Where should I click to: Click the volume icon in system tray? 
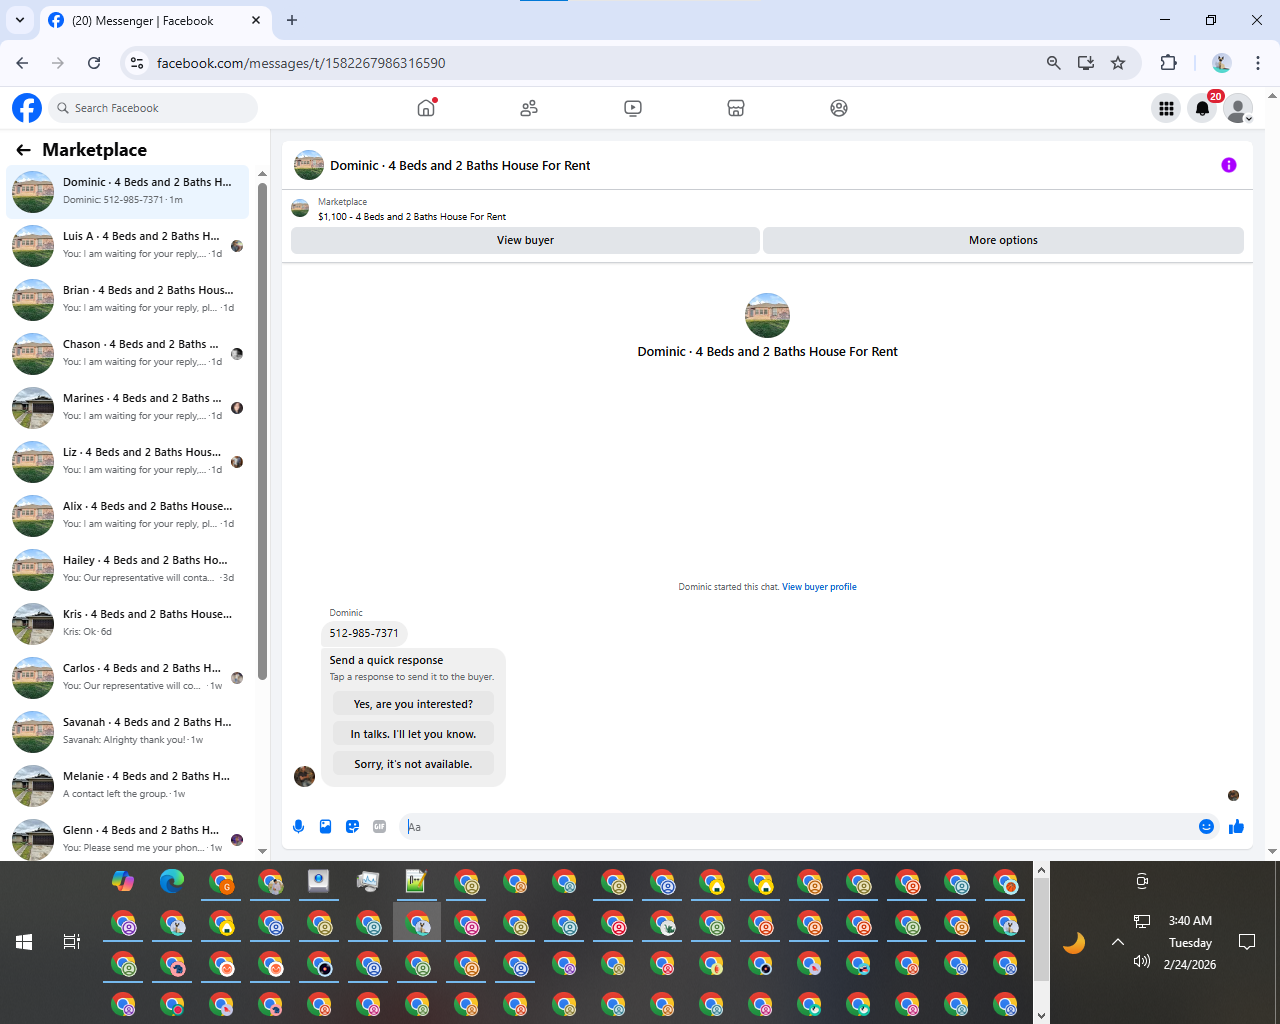pyautogui.click(x=1142, y=962)
